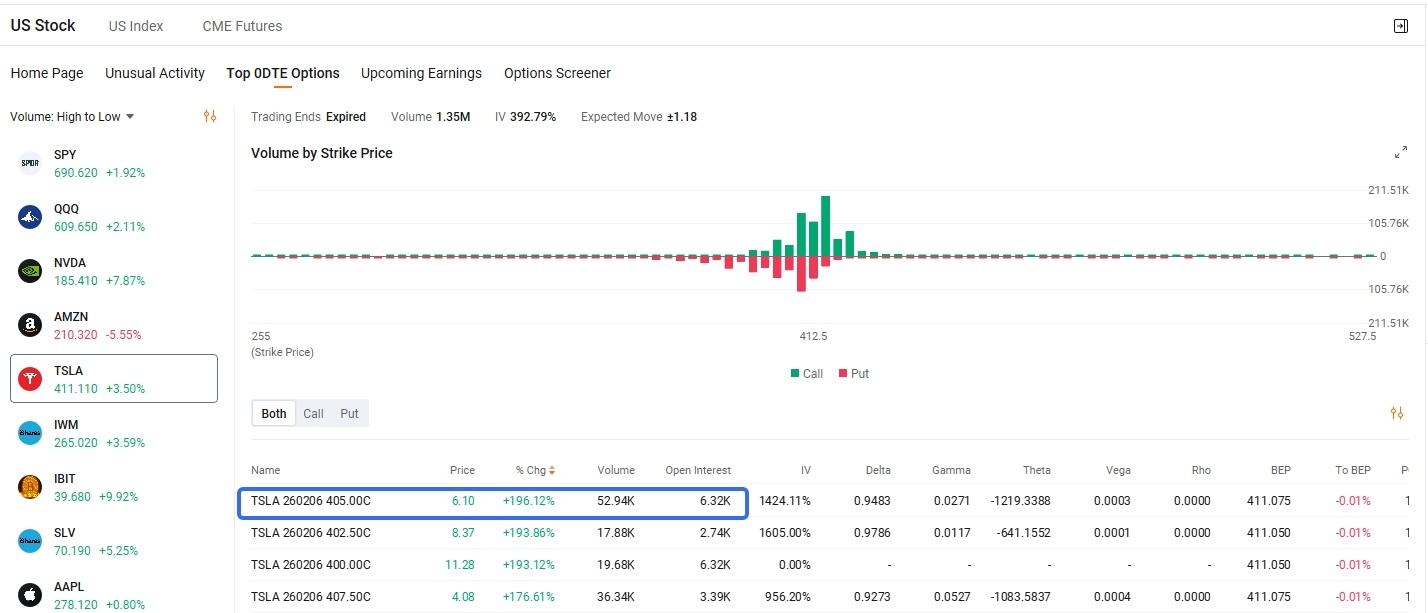This screenshot has height=613, width=1428.
Task: Select AMZN in the ticker list
Action: click(114, 325)
